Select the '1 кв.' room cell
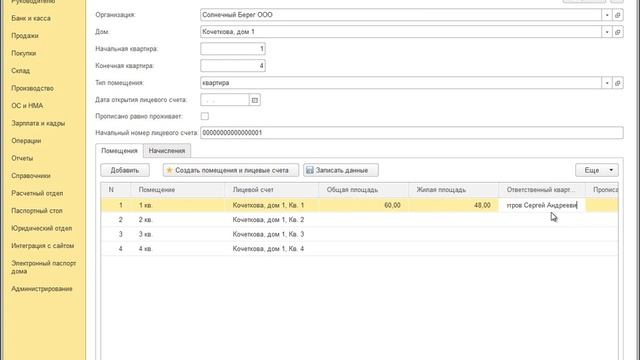 [178, 205]
